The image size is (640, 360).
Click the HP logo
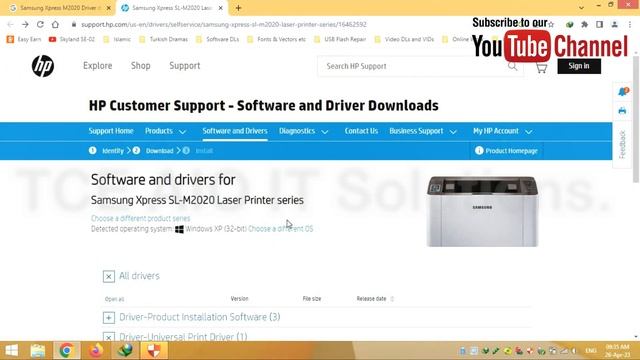[43, 66]
